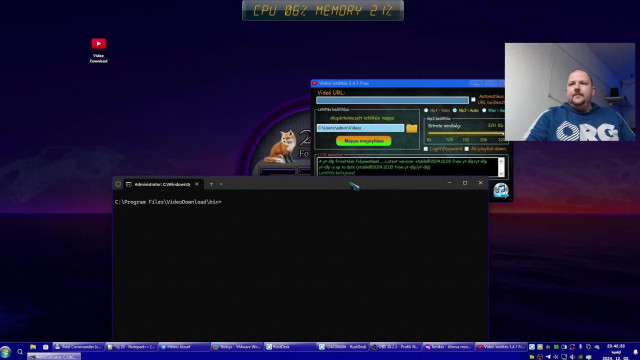Open the Video Download desktop shortcut
640x360 pixels.
click(x=98, y=50)
